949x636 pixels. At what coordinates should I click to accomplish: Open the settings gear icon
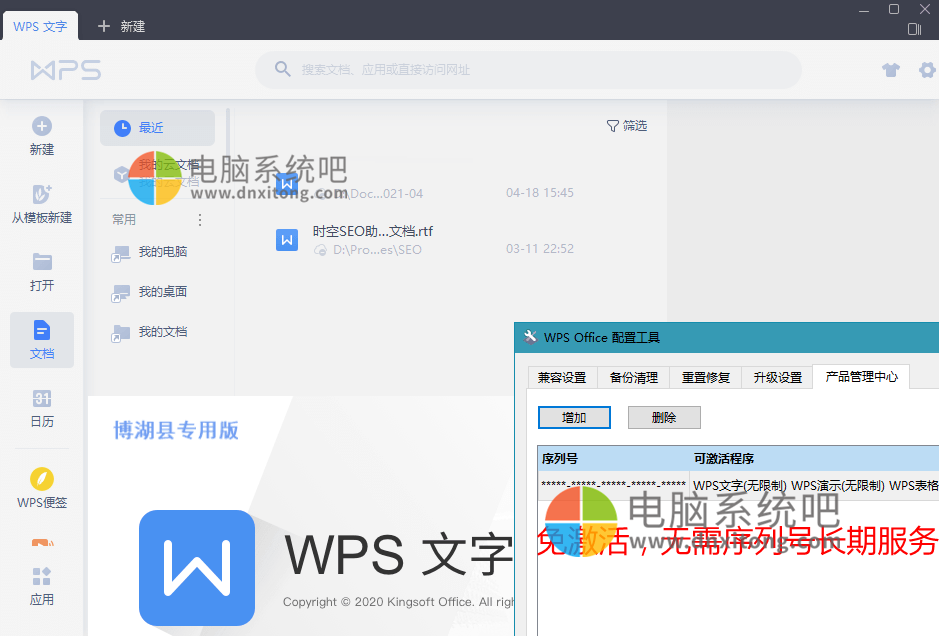pyautogui.click(x=927, y=70)
